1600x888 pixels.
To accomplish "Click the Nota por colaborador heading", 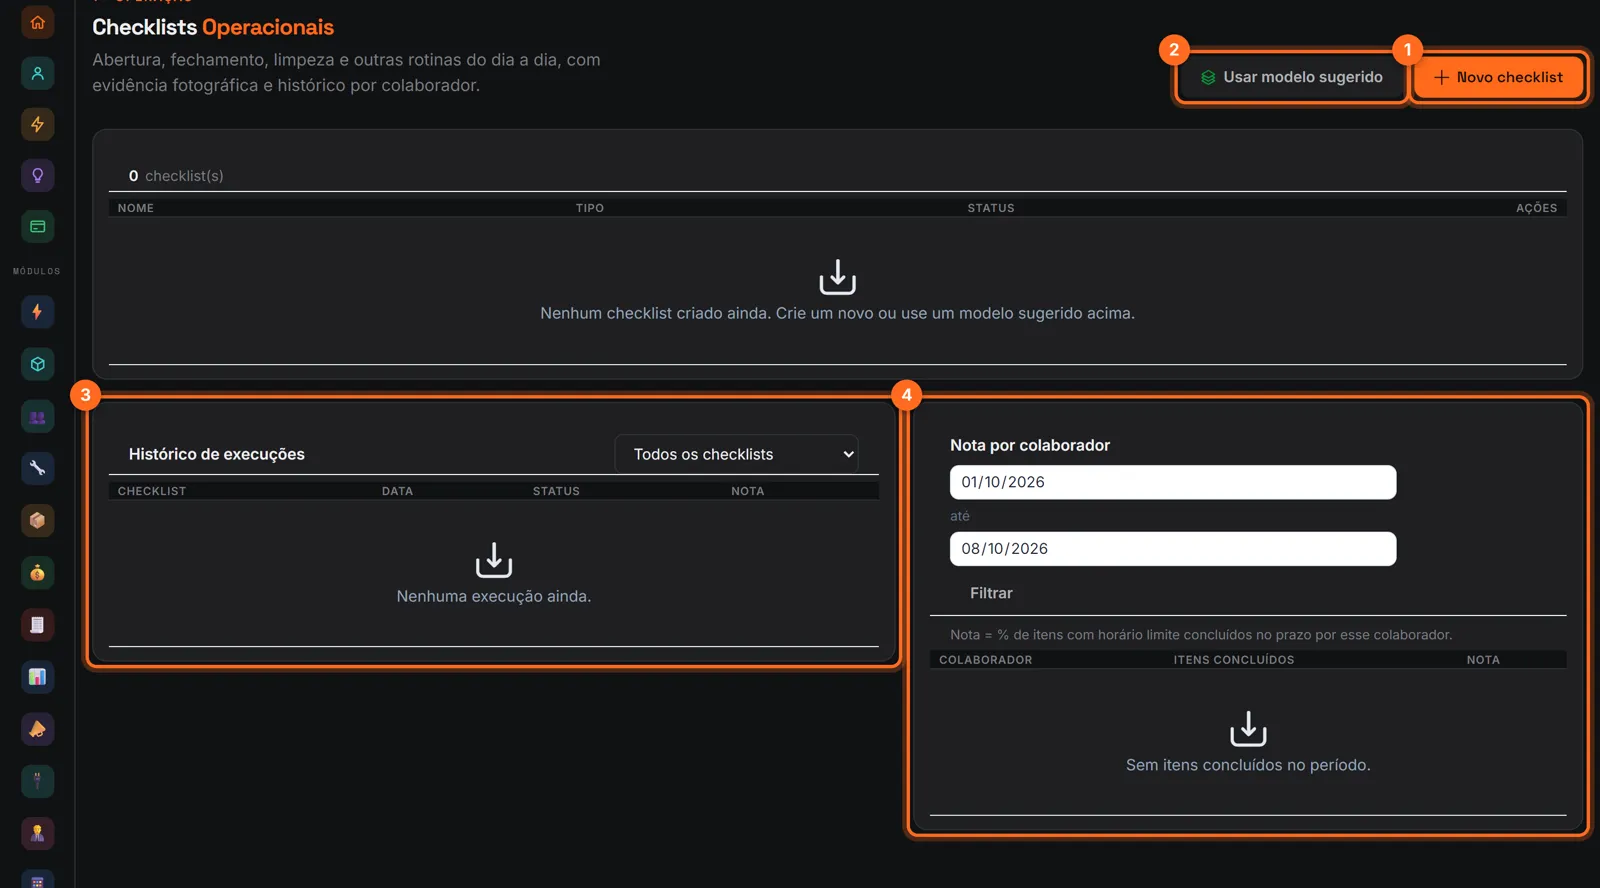I will point(1030,445).
